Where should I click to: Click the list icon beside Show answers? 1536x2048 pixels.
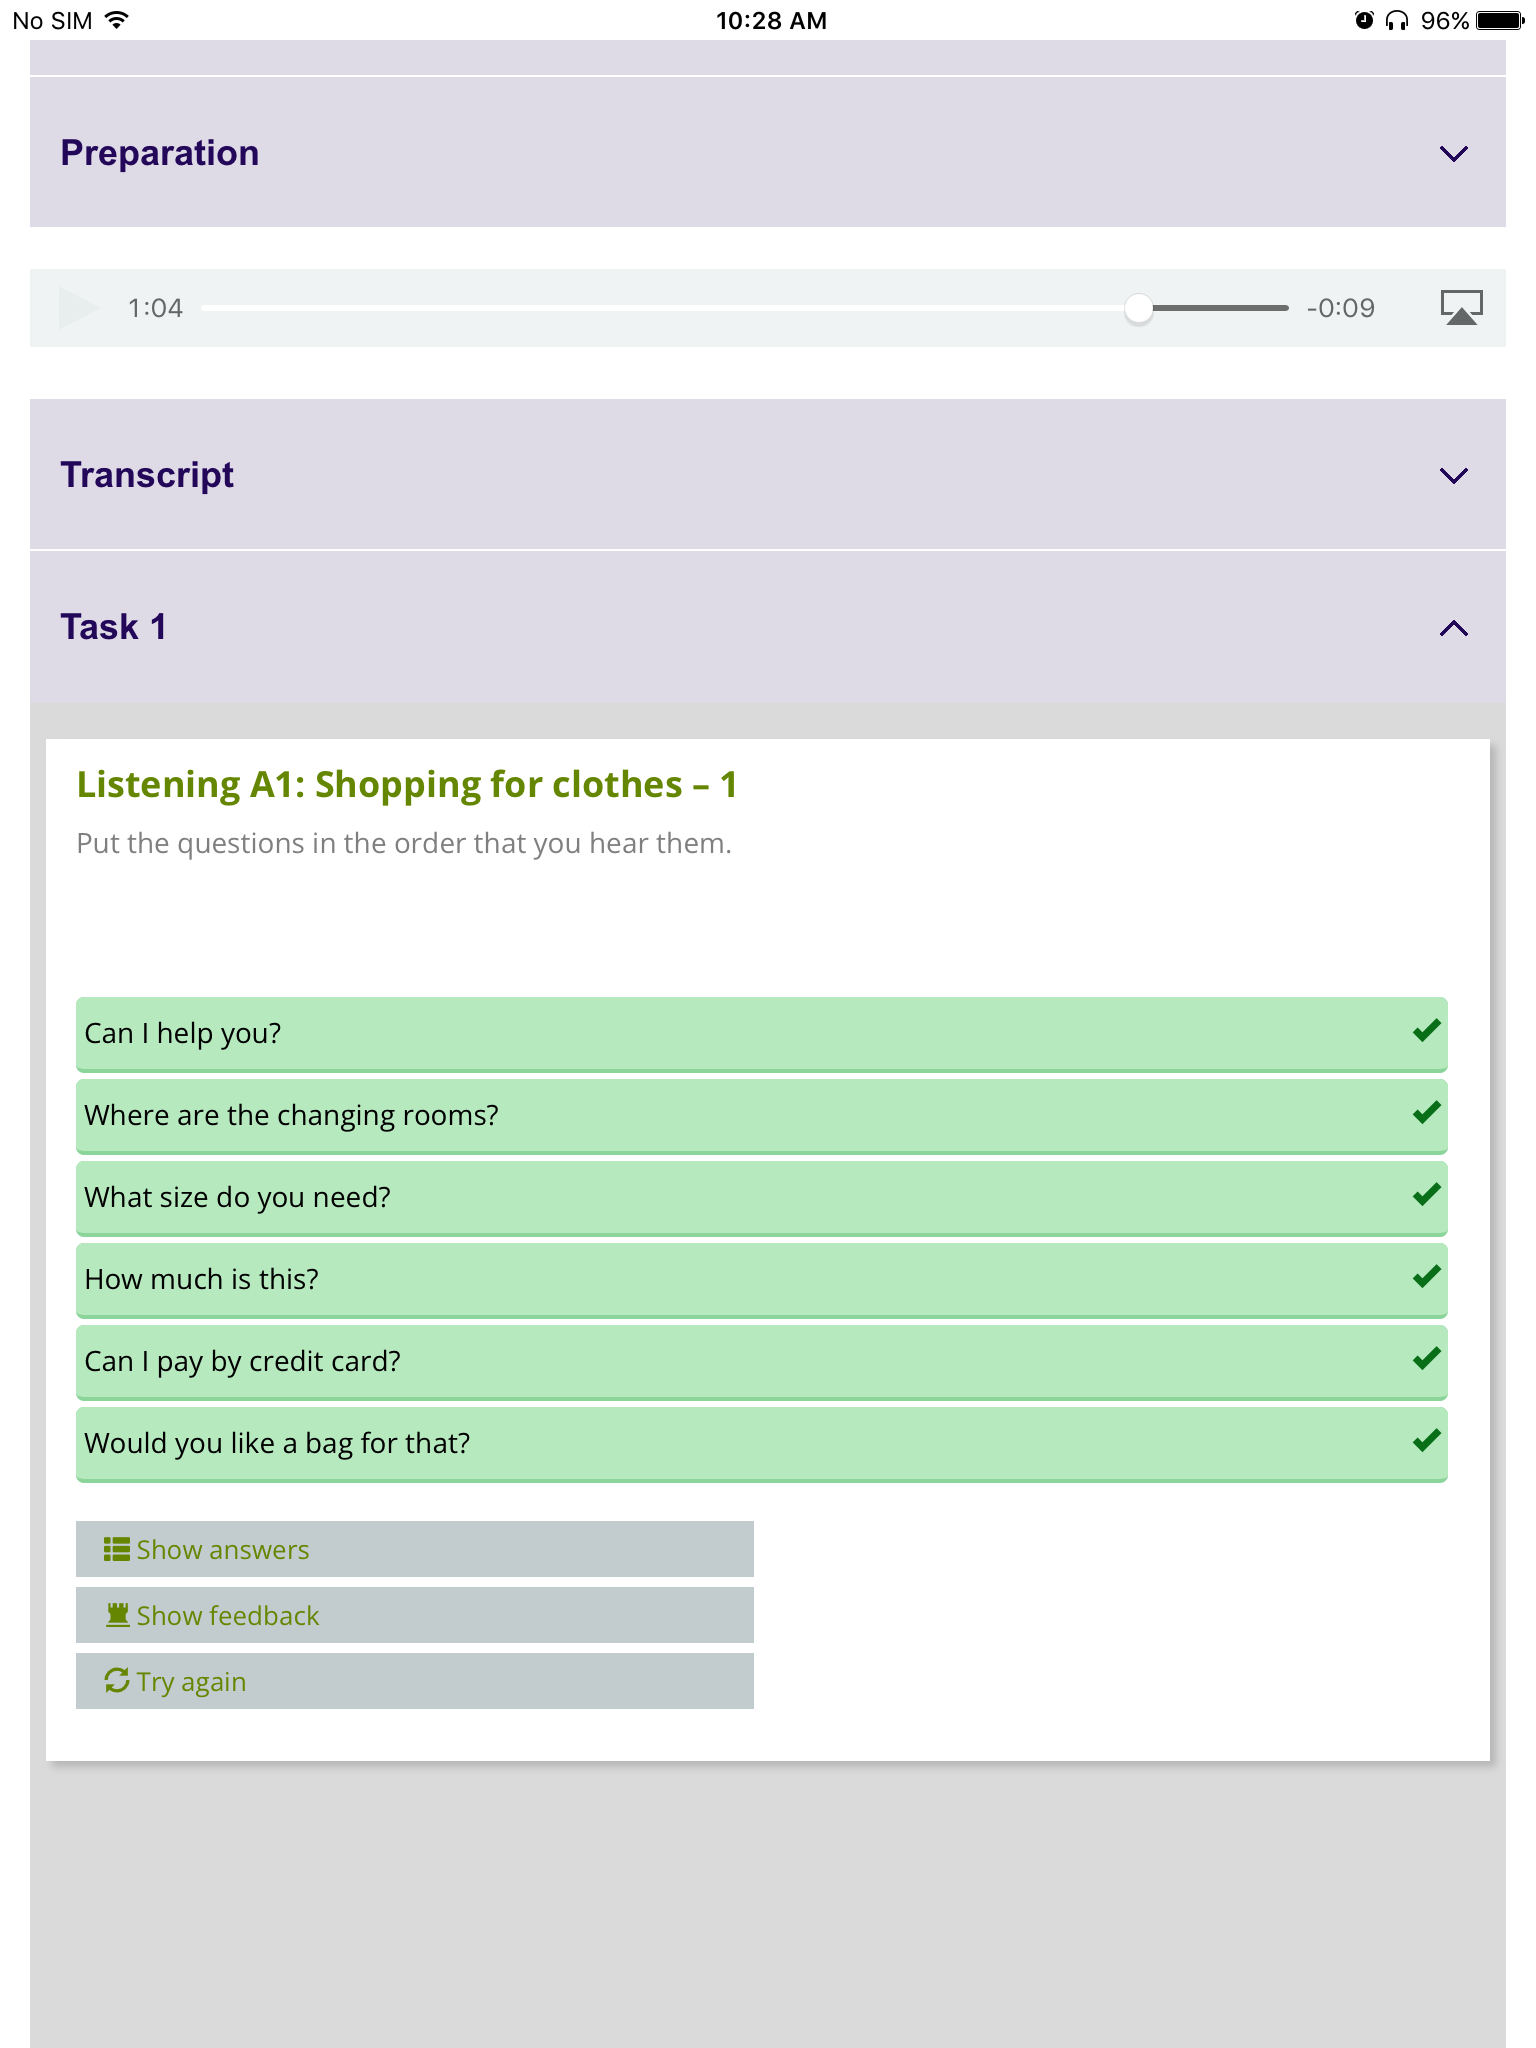point(116,1549)
